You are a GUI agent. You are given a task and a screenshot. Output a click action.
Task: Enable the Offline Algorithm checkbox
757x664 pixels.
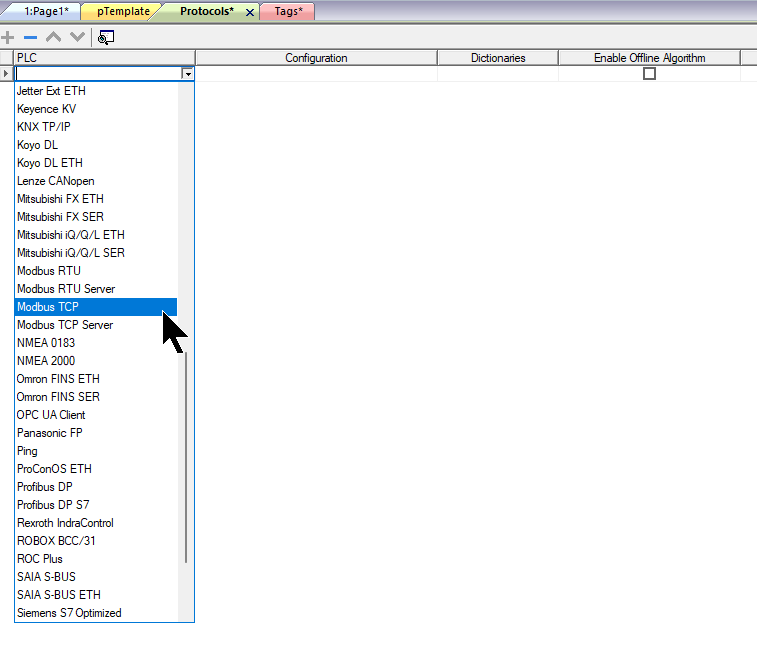649,74
